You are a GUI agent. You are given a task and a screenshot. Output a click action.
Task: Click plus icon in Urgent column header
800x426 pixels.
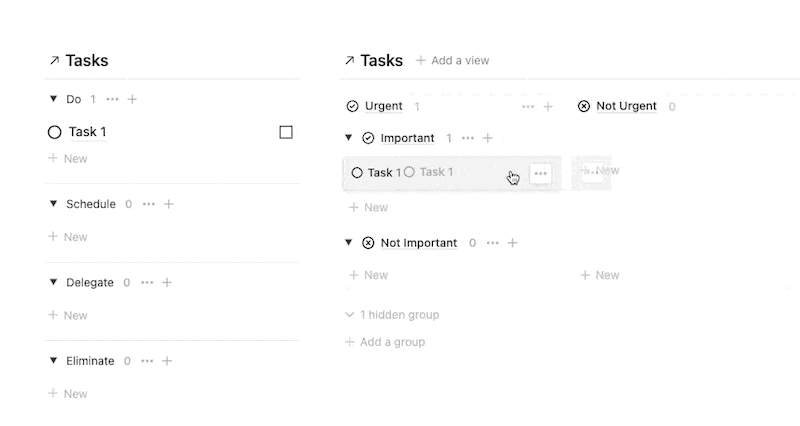(x=548, y=106)
